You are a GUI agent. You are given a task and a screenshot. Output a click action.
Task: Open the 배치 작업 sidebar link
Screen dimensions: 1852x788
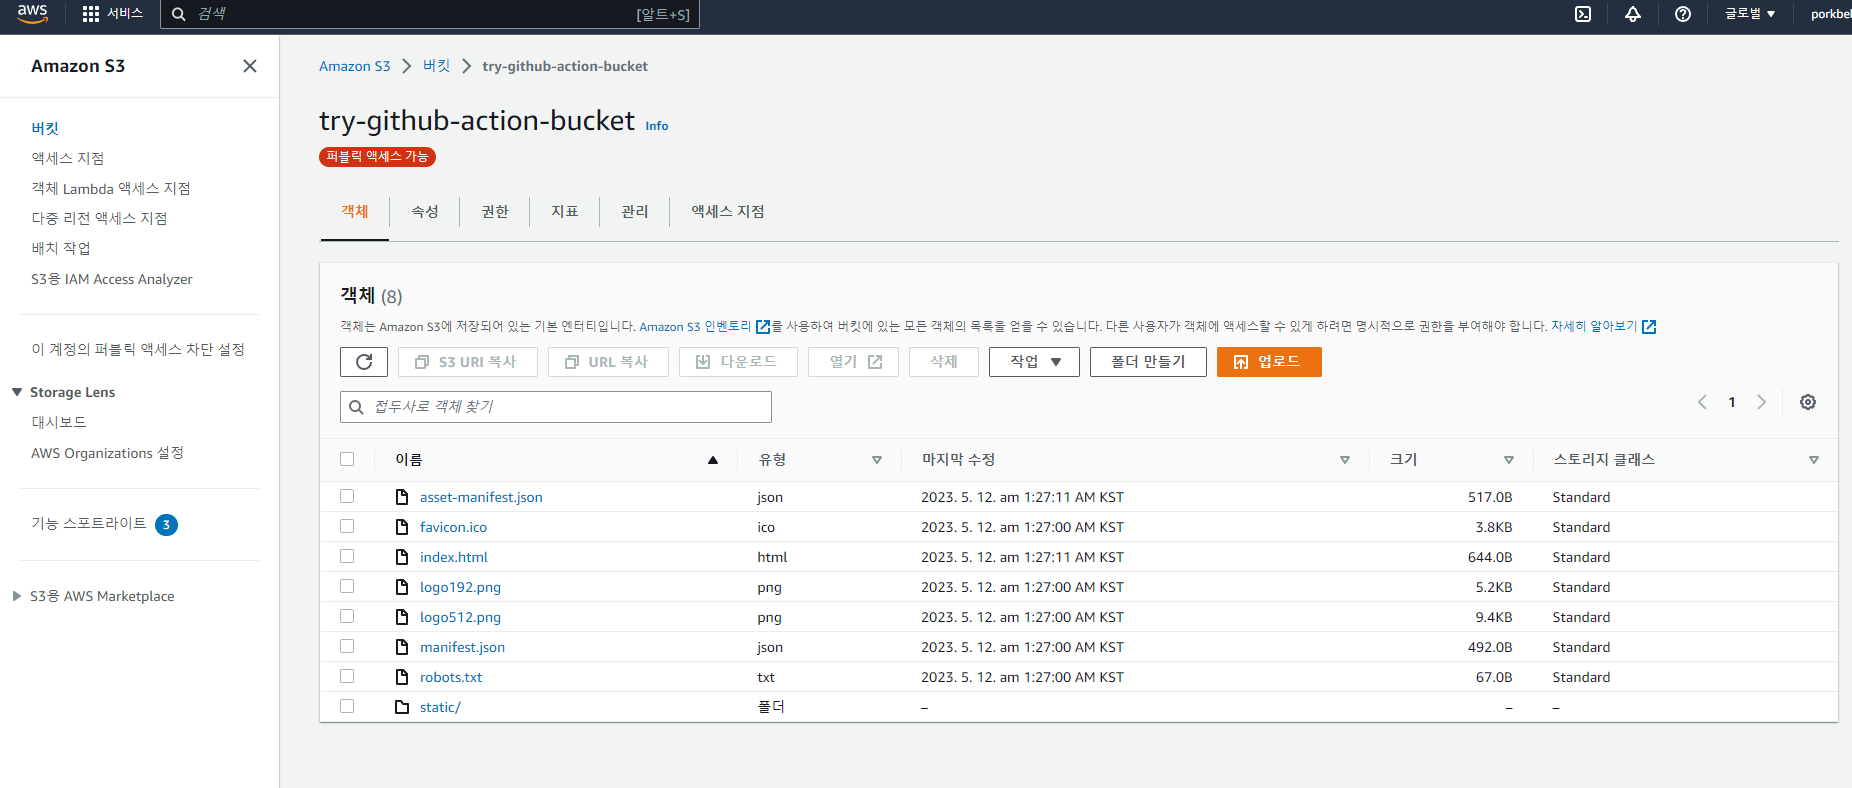(61, 248)
